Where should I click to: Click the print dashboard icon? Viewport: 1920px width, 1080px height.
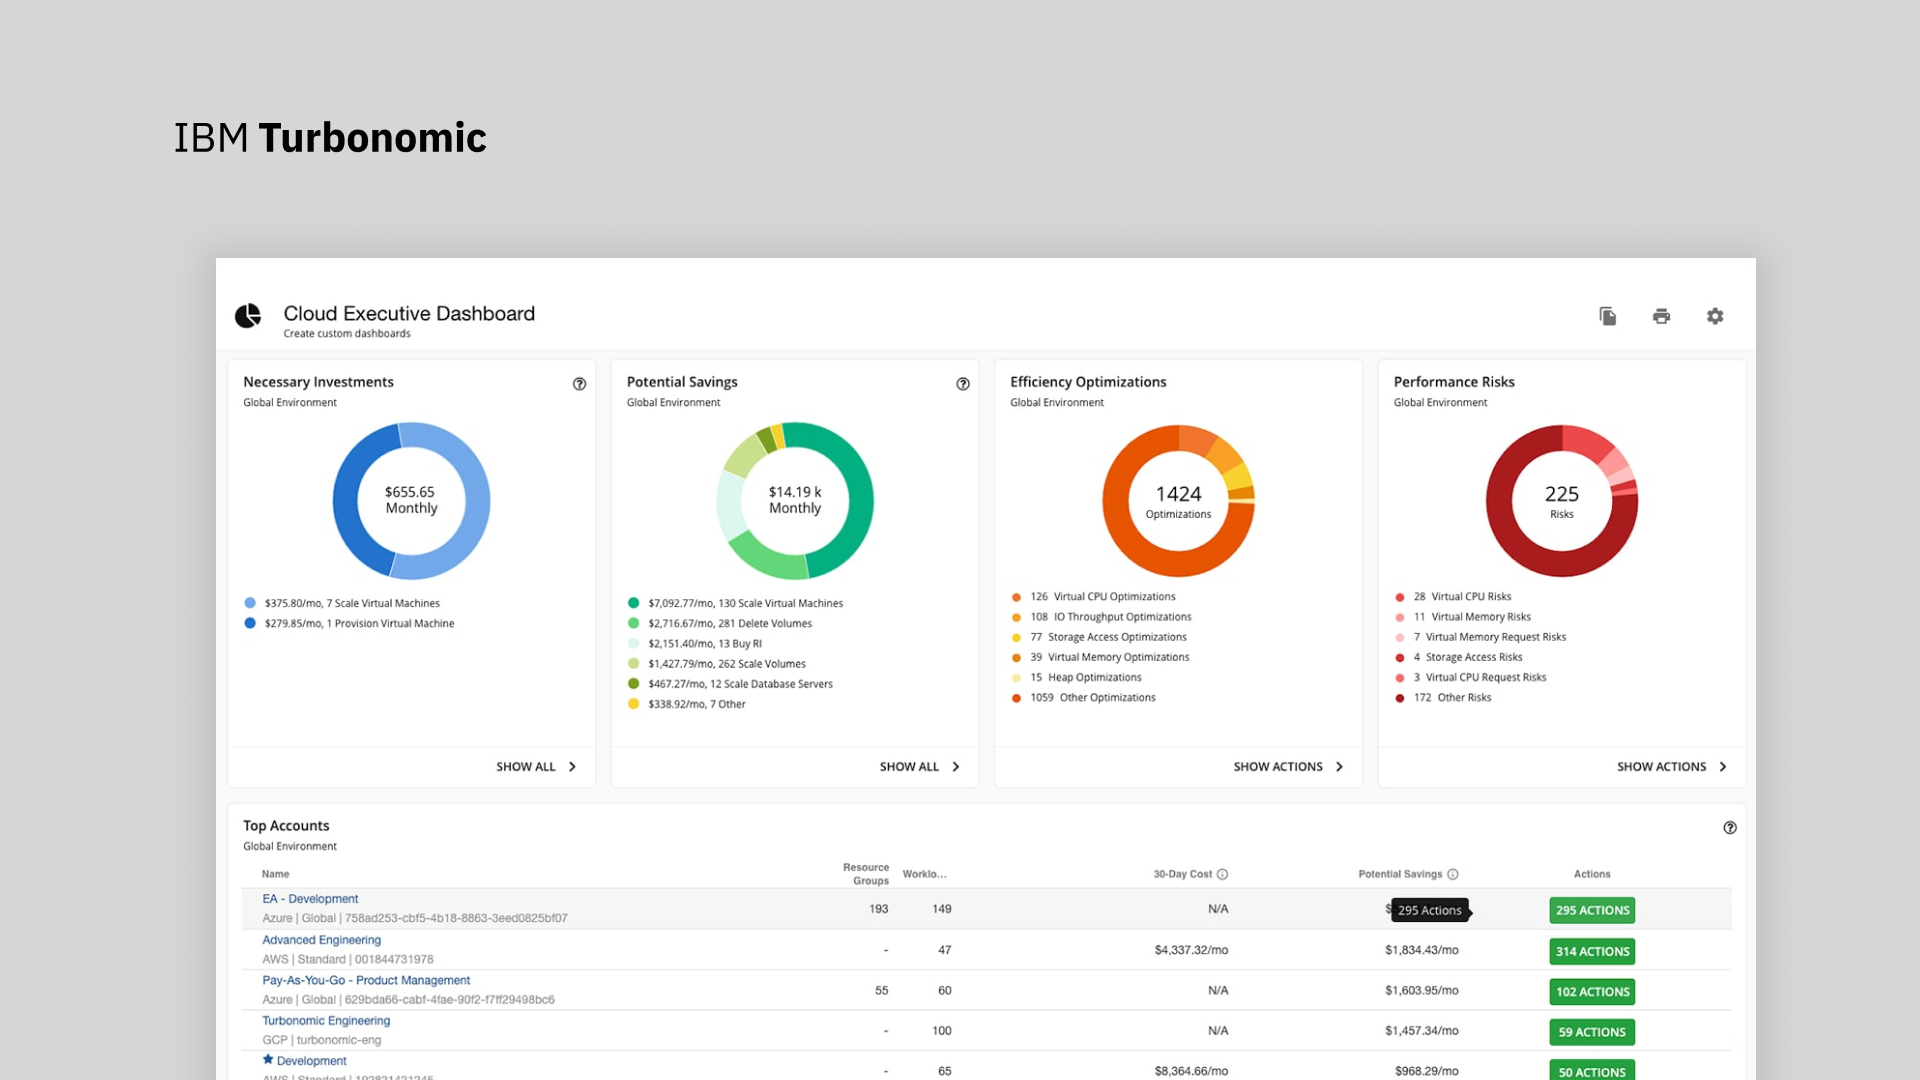pos(1661,316)
